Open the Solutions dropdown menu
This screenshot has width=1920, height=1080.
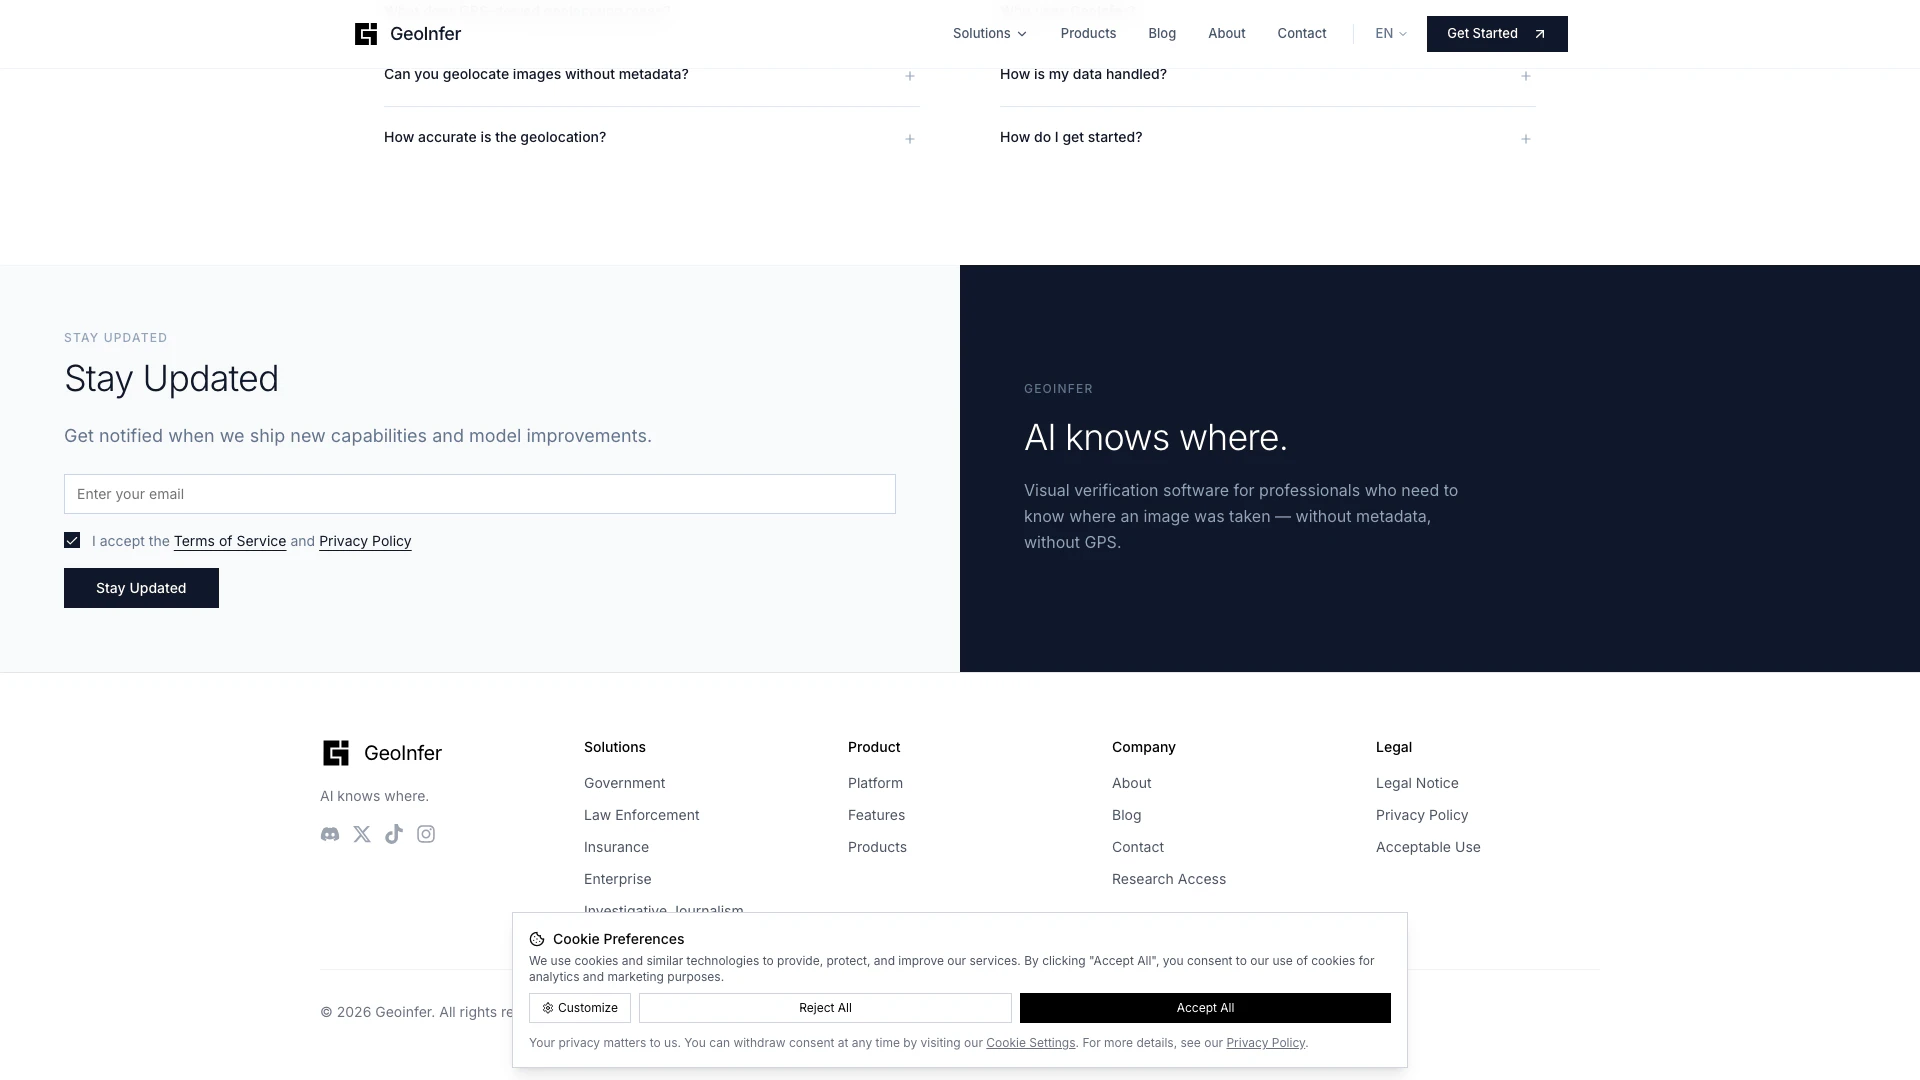pos(989,33)
